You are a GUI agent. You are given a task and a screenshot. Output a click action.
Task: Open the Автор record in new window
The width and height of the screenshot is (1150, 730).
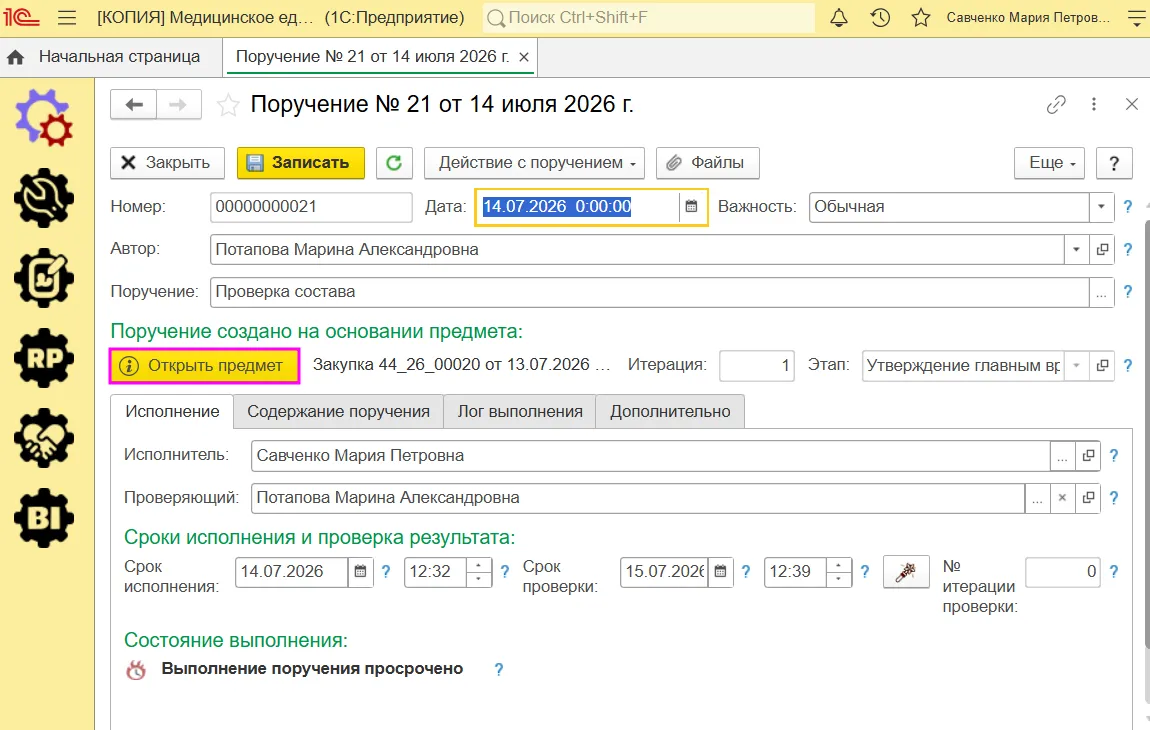pos(1102,249)
